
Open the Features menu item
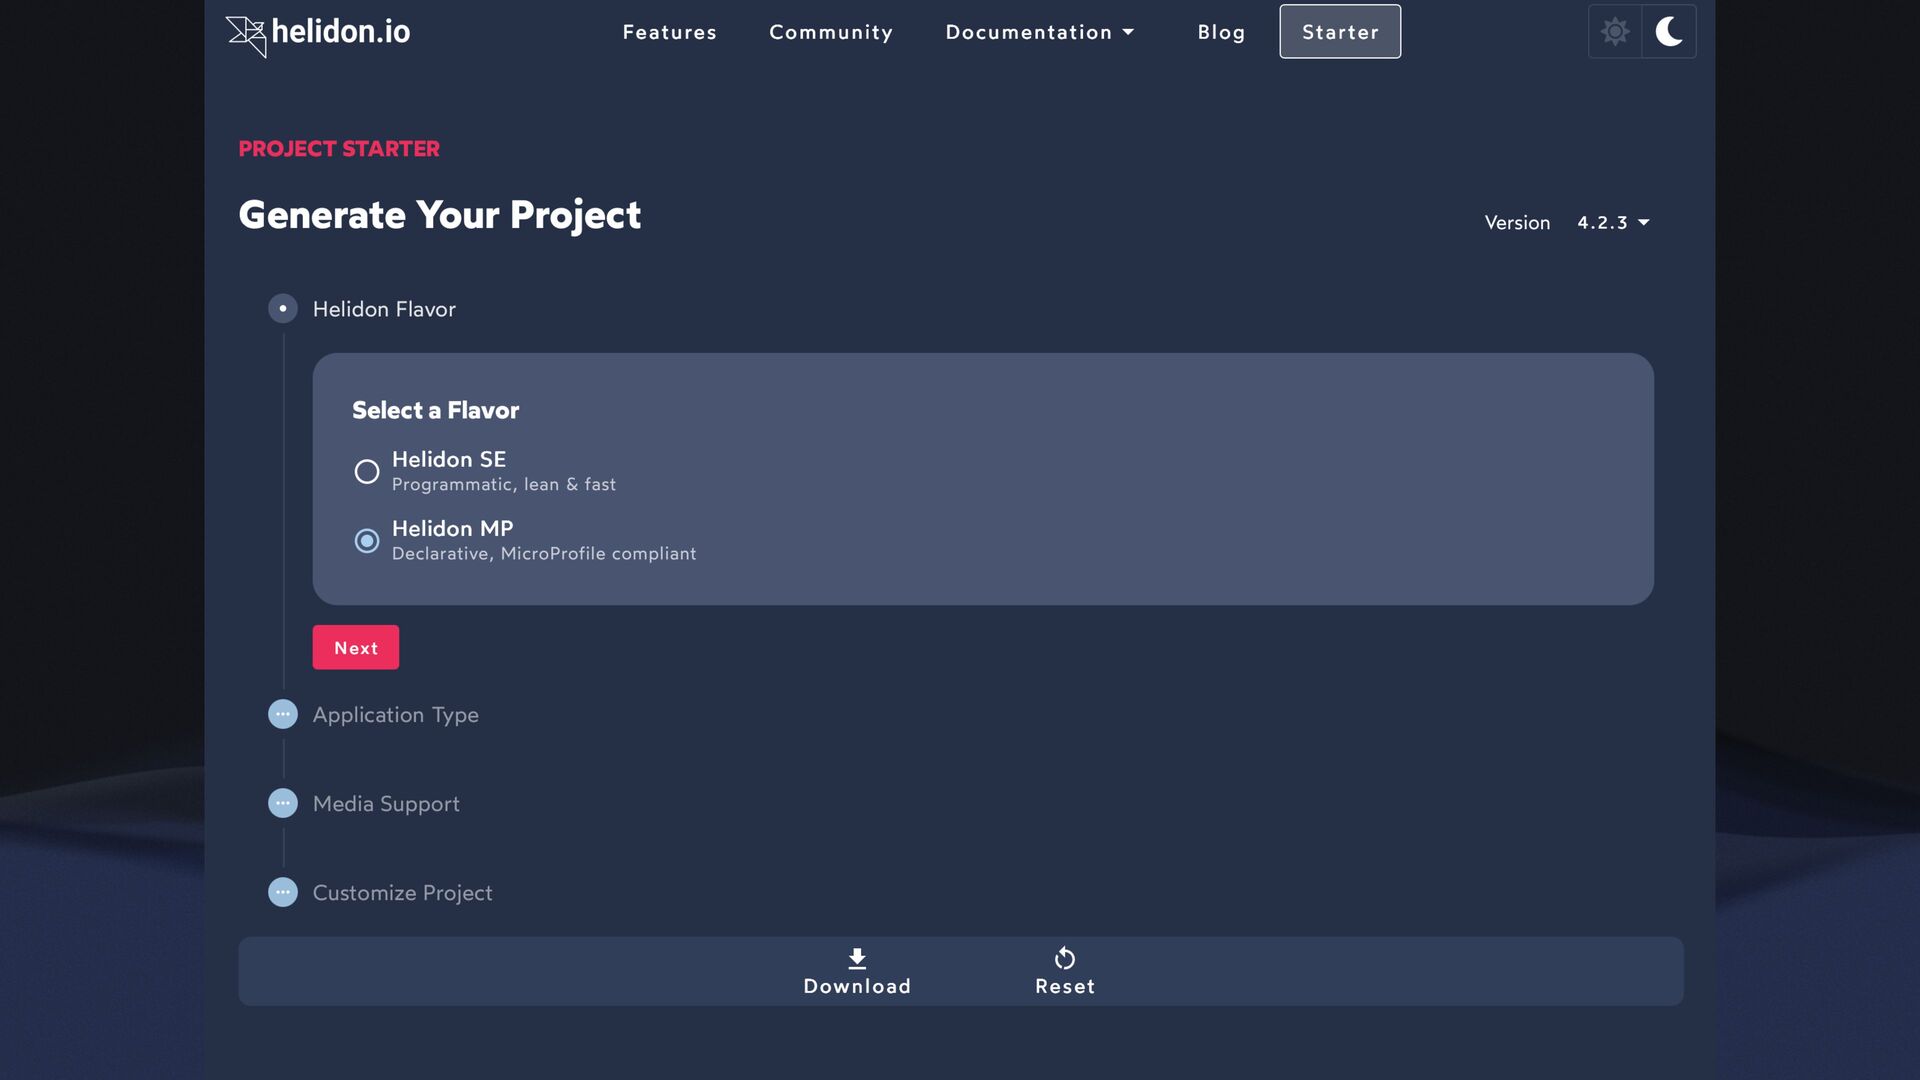point(669,32)
